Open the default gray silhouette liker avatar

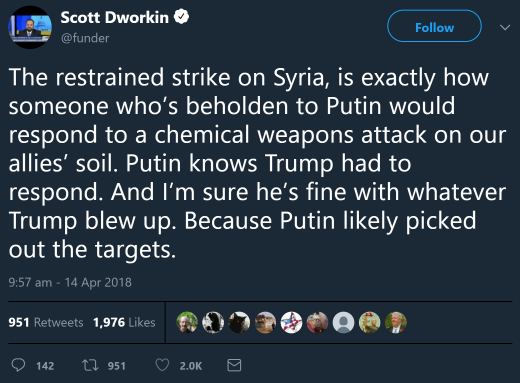pos(343,322)
